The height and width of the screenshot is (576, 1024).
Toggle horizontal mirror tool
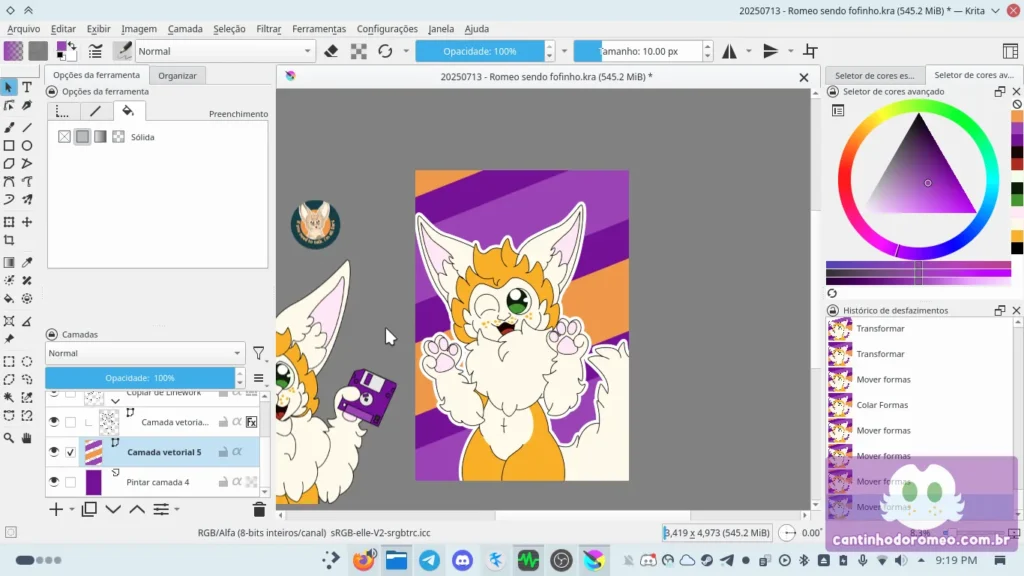tap(729, 51)
